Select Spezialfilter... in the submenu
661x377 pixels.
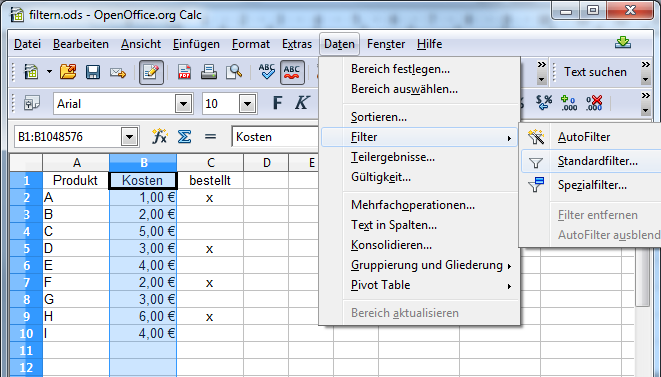pyautogui.click(x=591, y=185)
